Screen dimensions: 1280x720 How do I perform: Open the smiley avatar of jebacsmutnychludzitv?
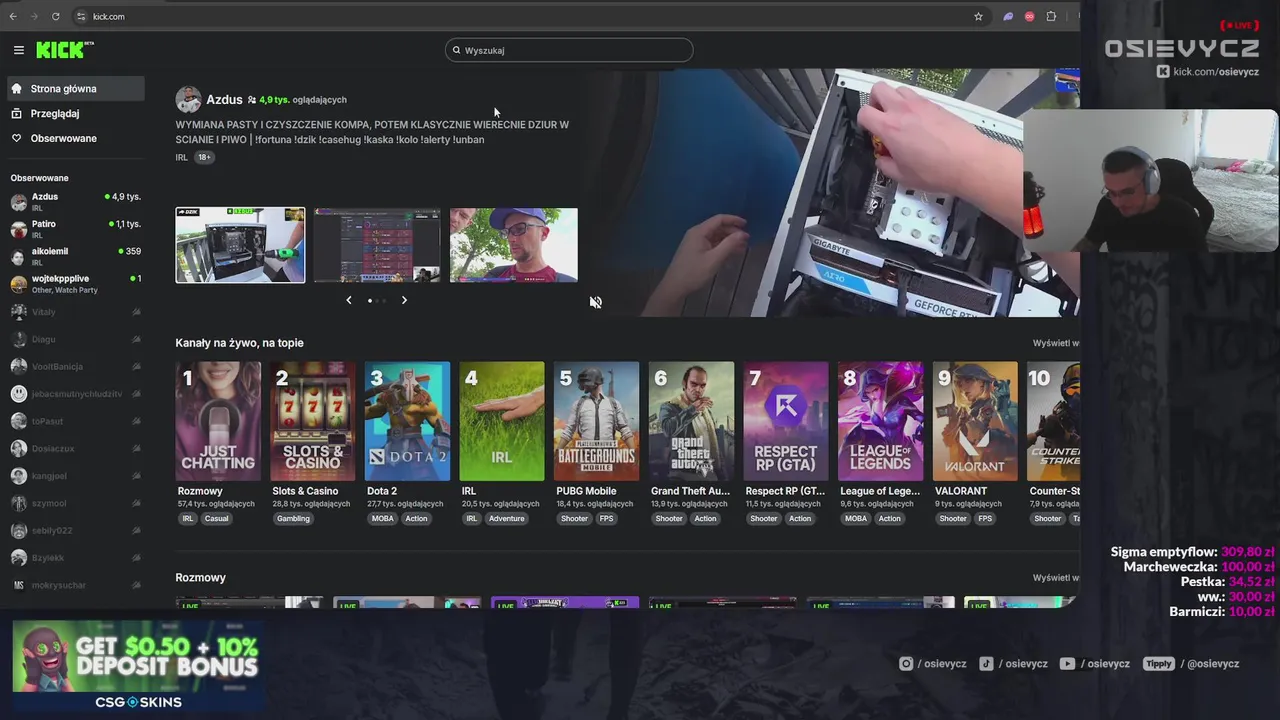pyautogui.click(x=18, y=394)
